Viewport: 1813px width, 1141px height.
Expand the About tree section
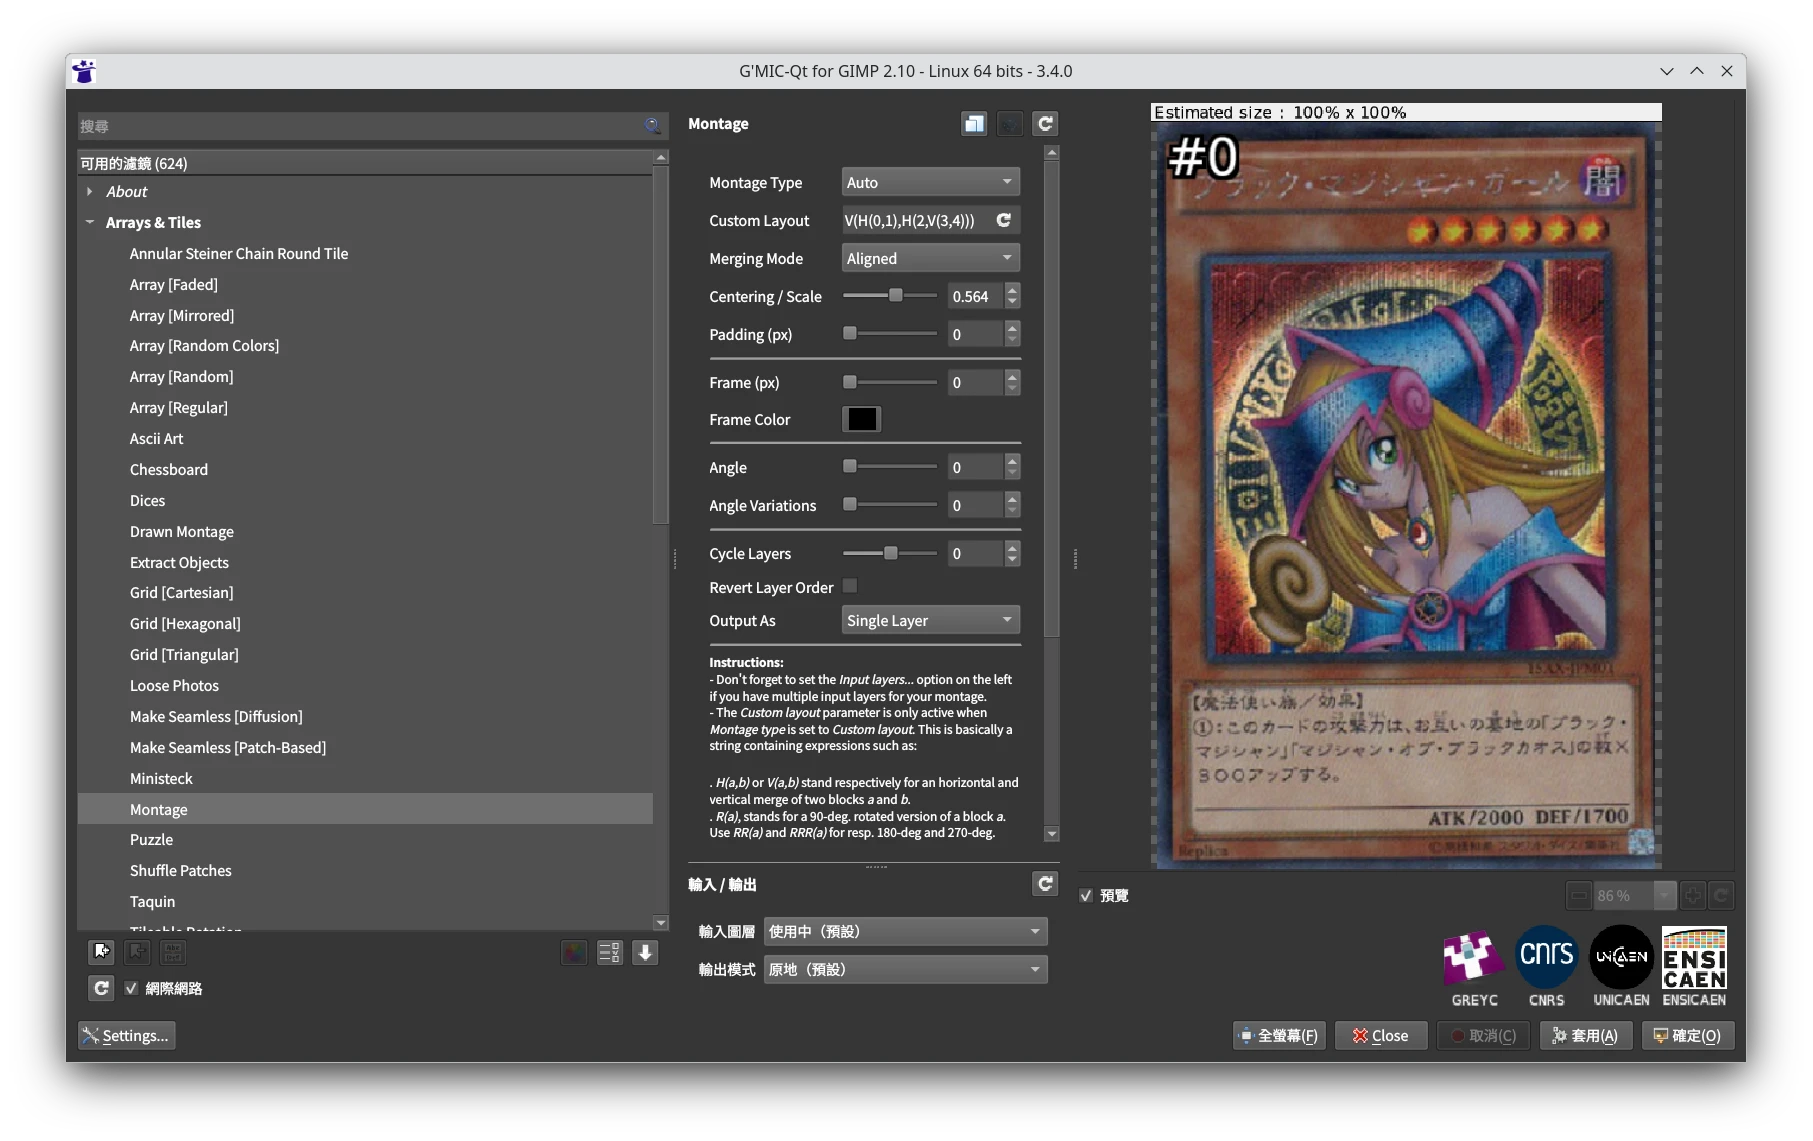90,191
